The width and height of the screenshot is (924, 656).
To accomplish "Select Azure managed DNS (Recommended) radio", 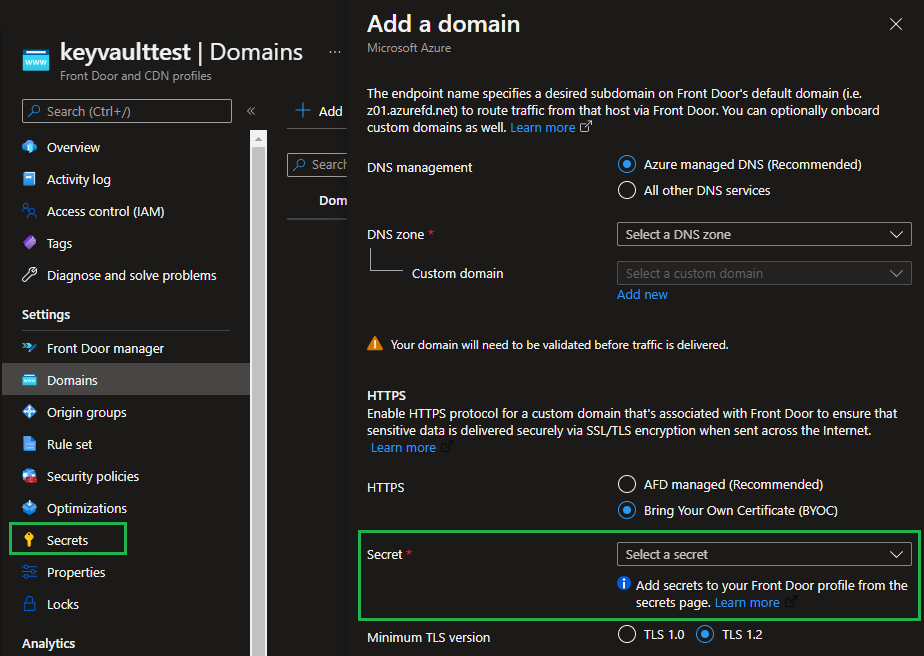I will [x=626, y=164].
